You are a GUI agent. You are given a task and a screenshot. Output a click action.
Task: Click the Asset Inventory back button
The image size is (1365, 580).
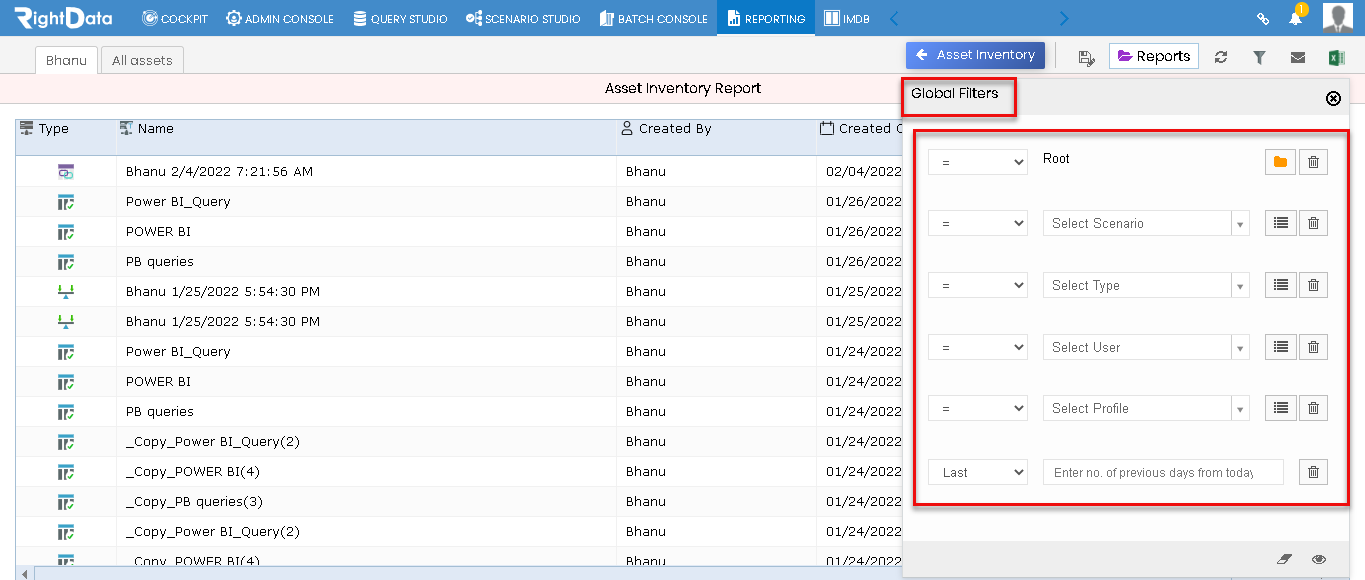click(x=975, y=55)
